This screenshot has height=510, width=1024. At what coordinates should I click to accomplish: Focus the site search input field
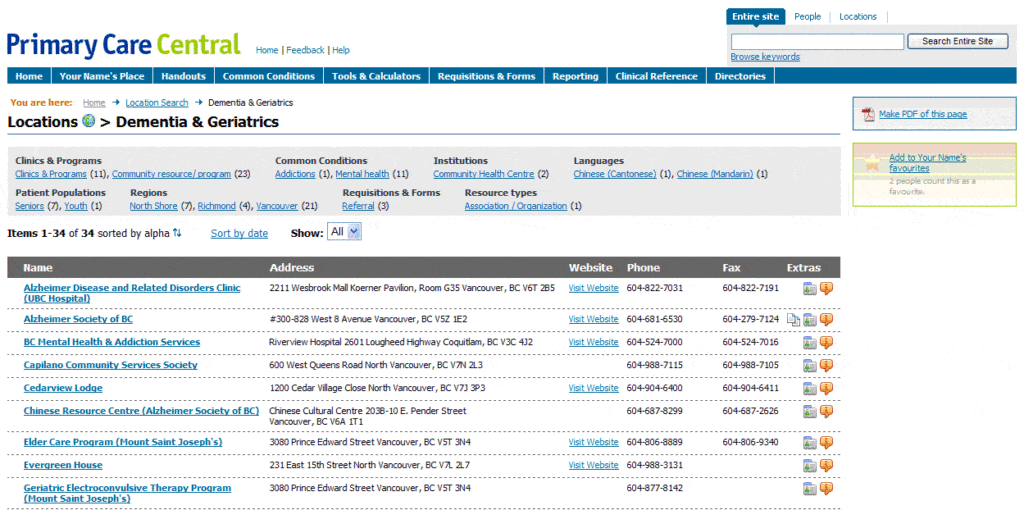point(817,42)
